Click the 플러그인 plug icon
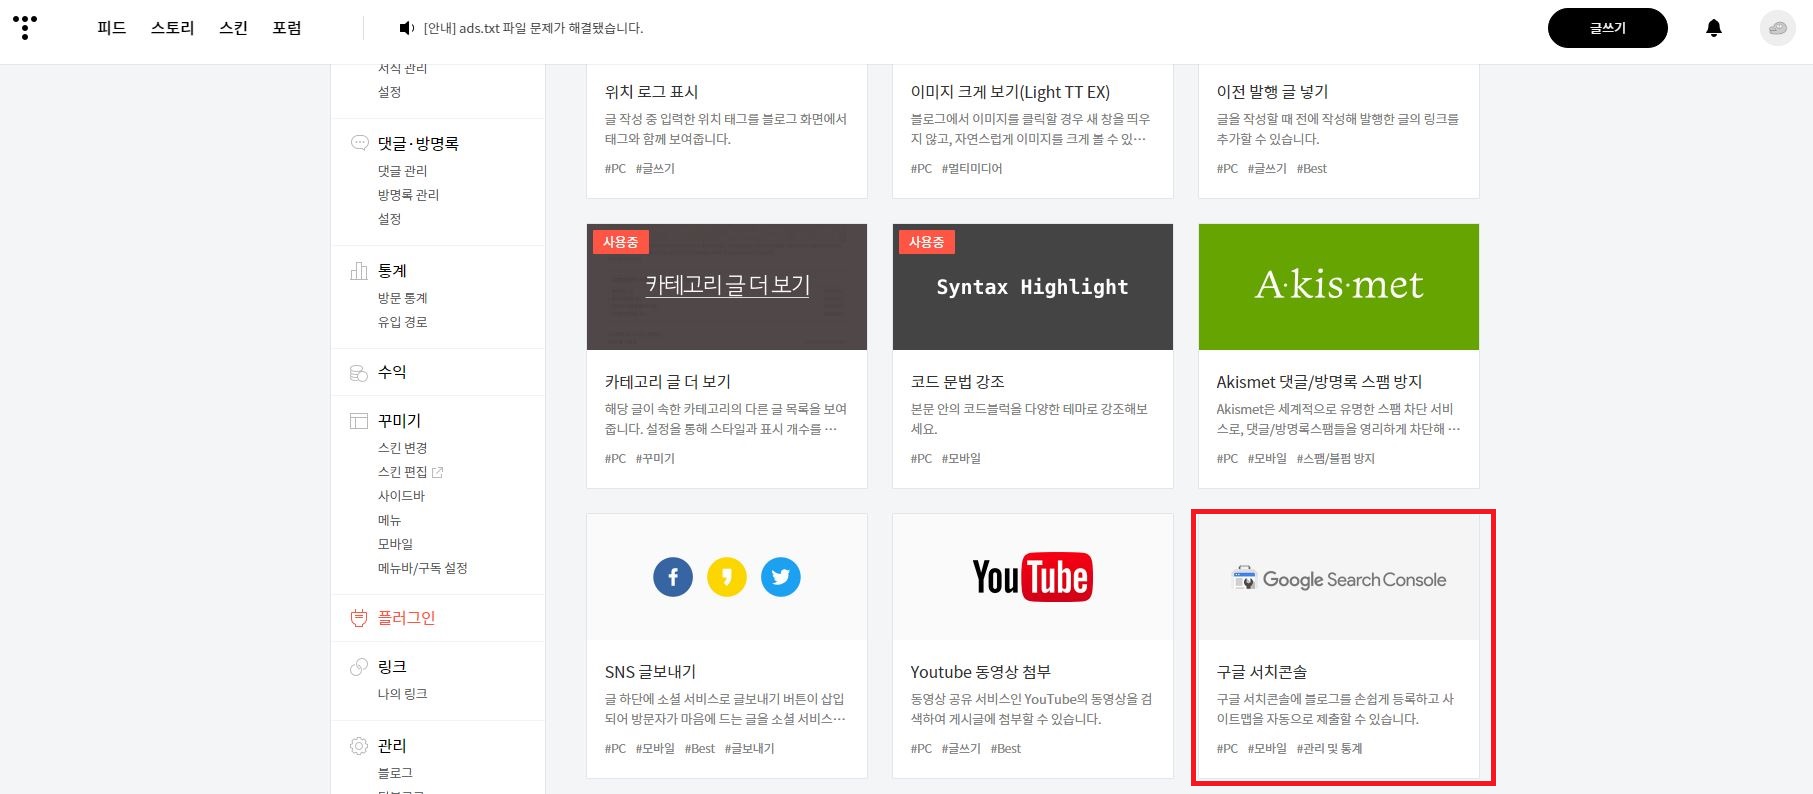This screenshot has width=1813, height=794. (359, 618)
